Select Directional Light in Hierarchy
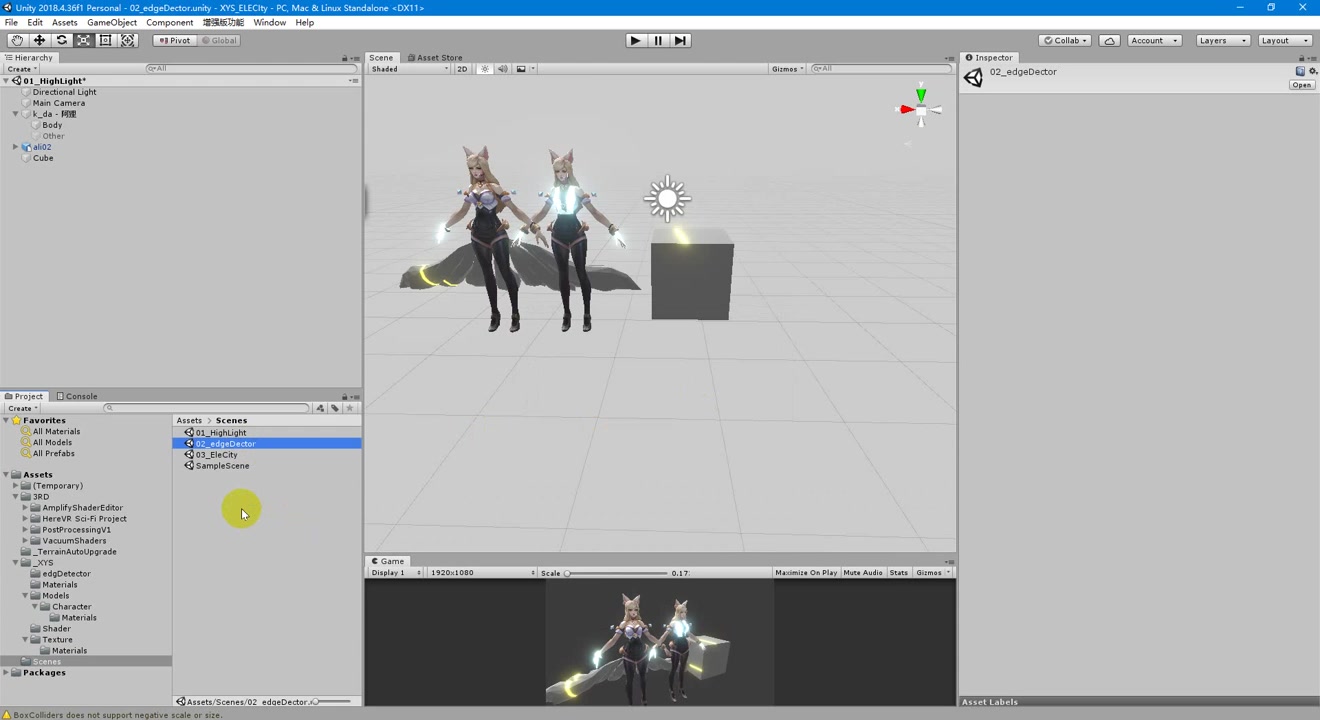This screenshot has width=1320, height=720. (x=64, y=92)
